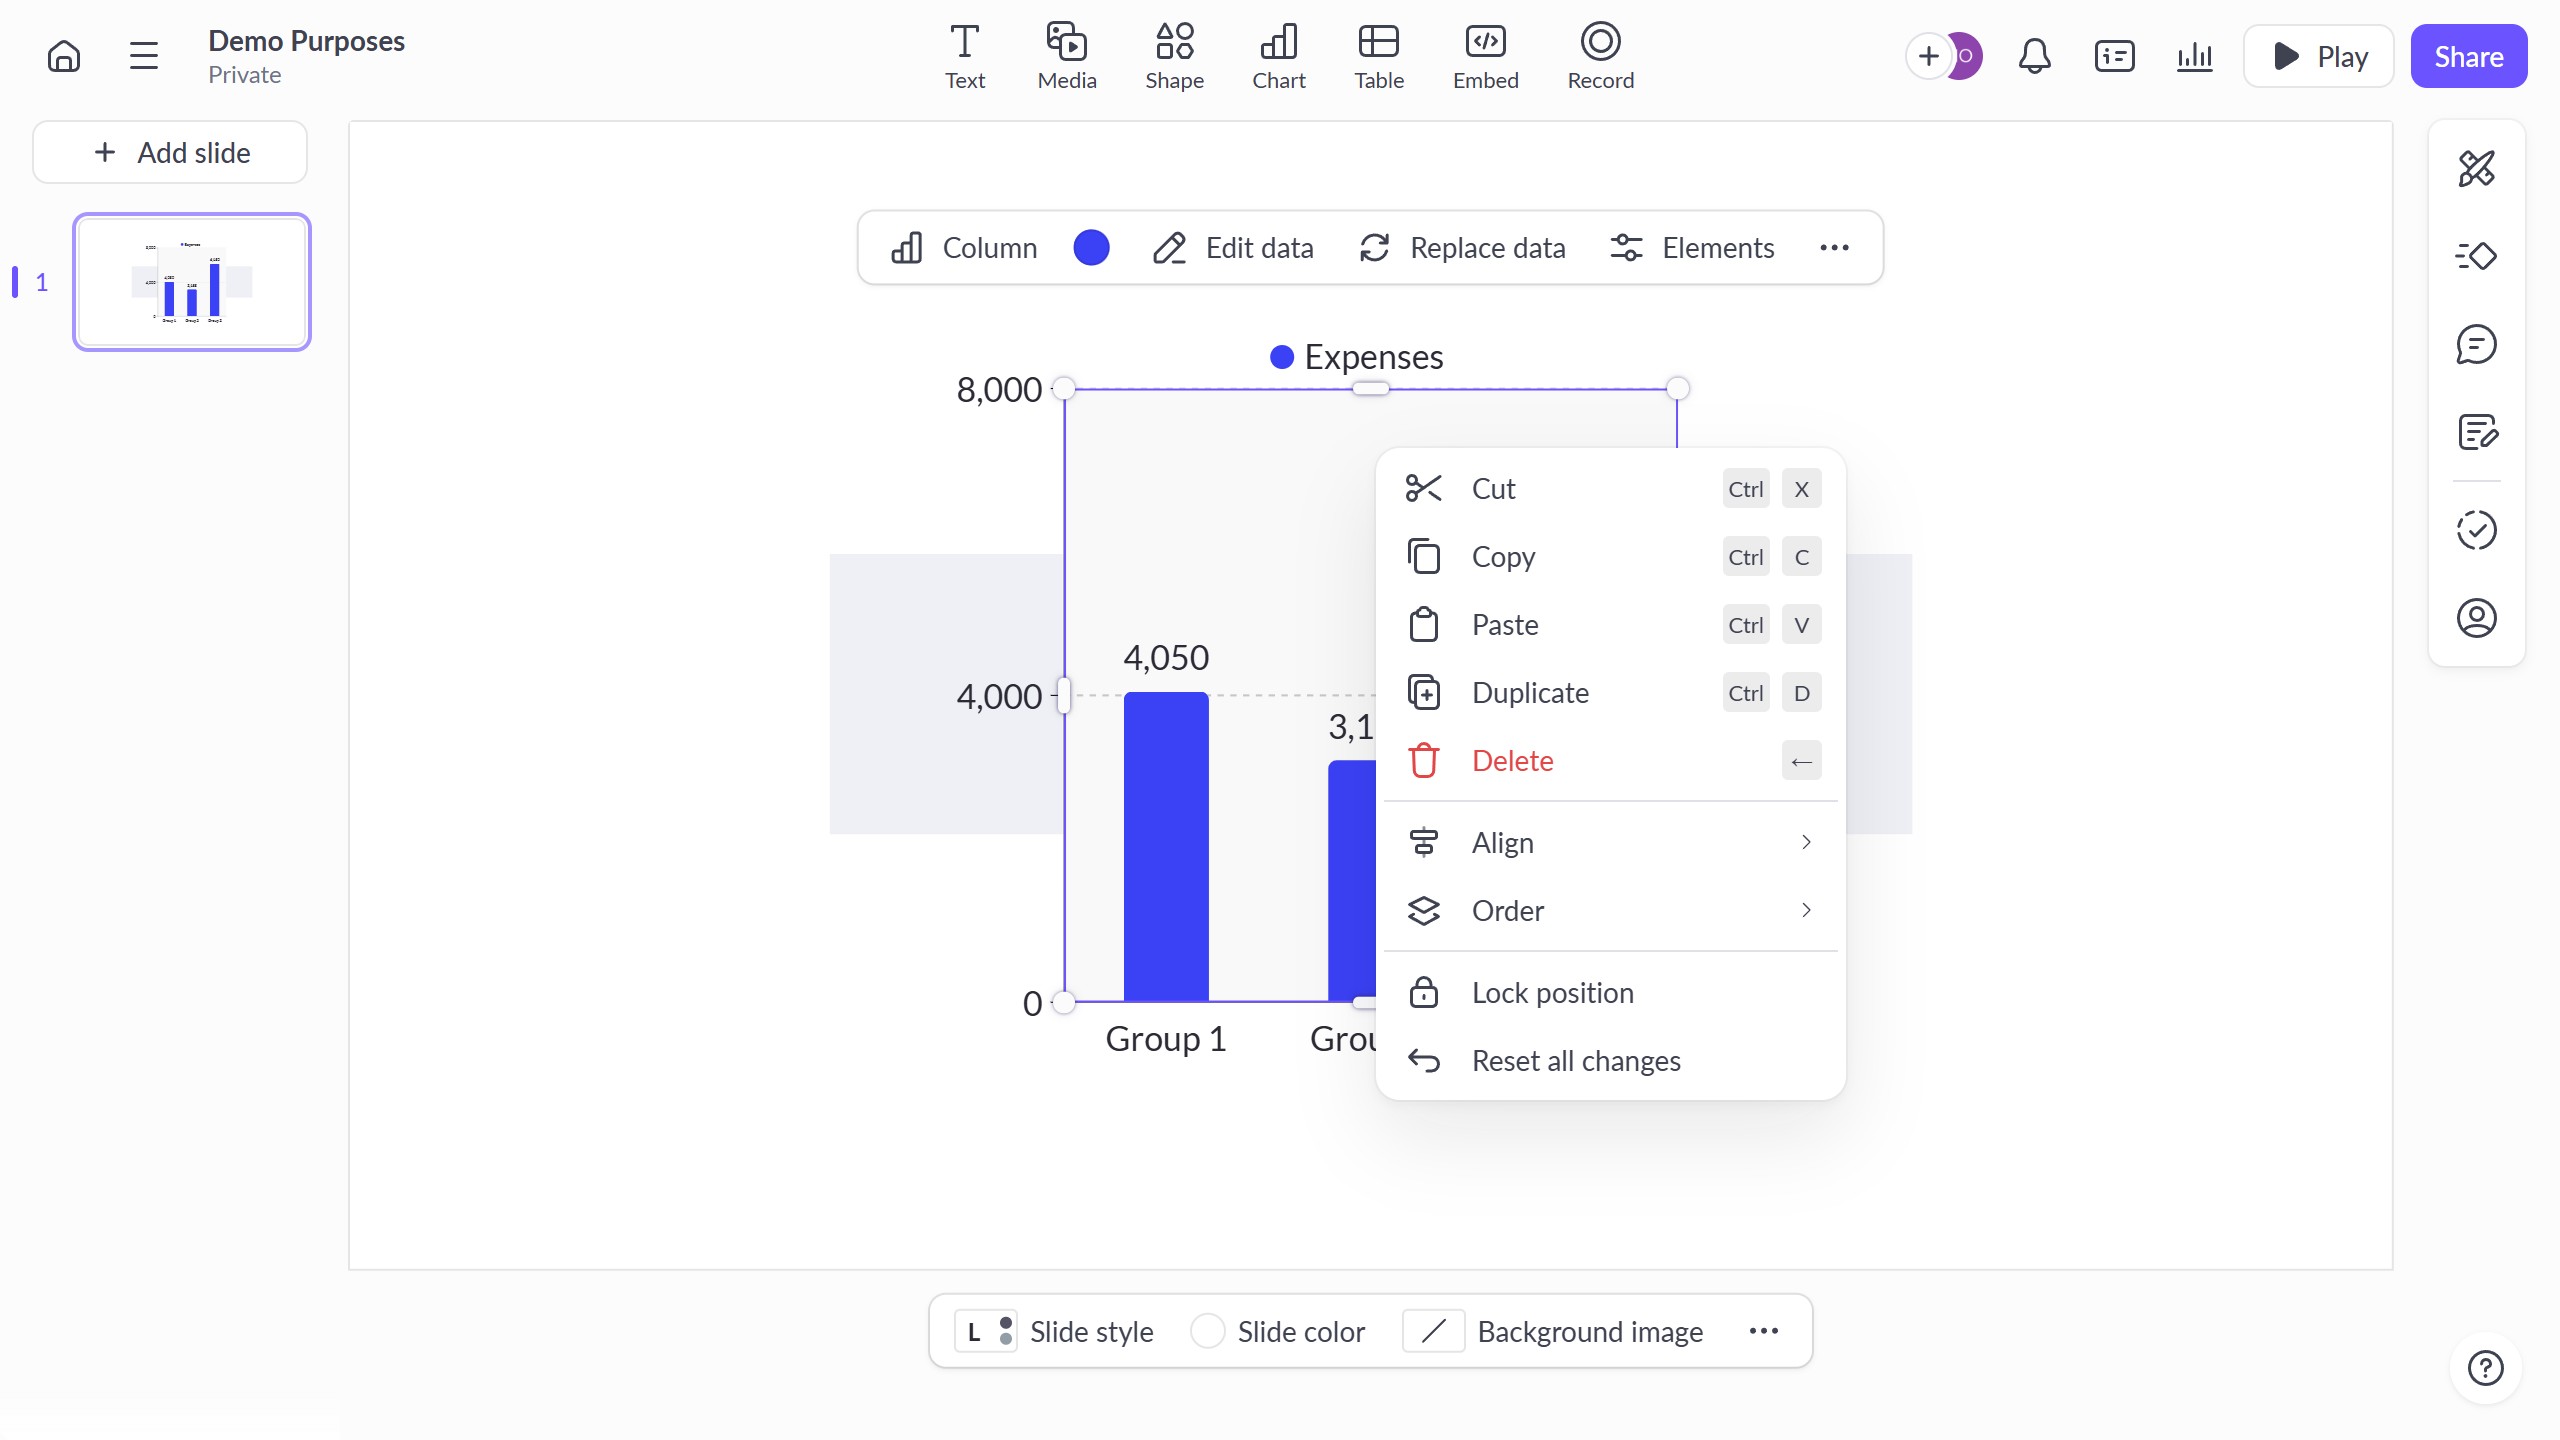Choose Duplicate from the context menu
Viewport: 2560px width, 1440px height.
(x=1530, y=693)
